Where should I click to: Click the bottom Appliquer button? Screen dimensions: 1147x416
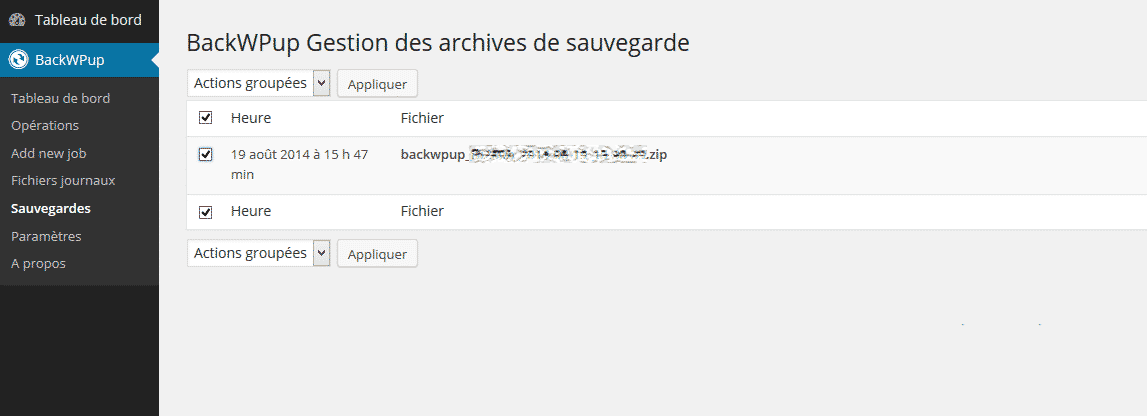(x=377, y=254)
